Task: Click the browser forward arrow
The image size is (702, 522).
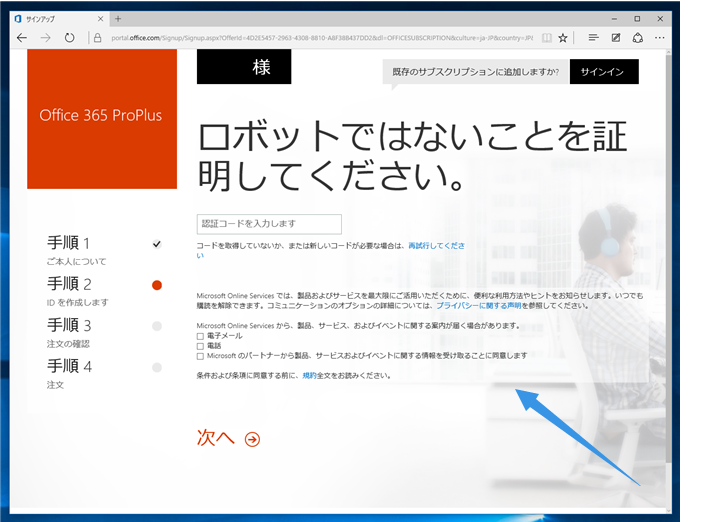Action: 46,38
